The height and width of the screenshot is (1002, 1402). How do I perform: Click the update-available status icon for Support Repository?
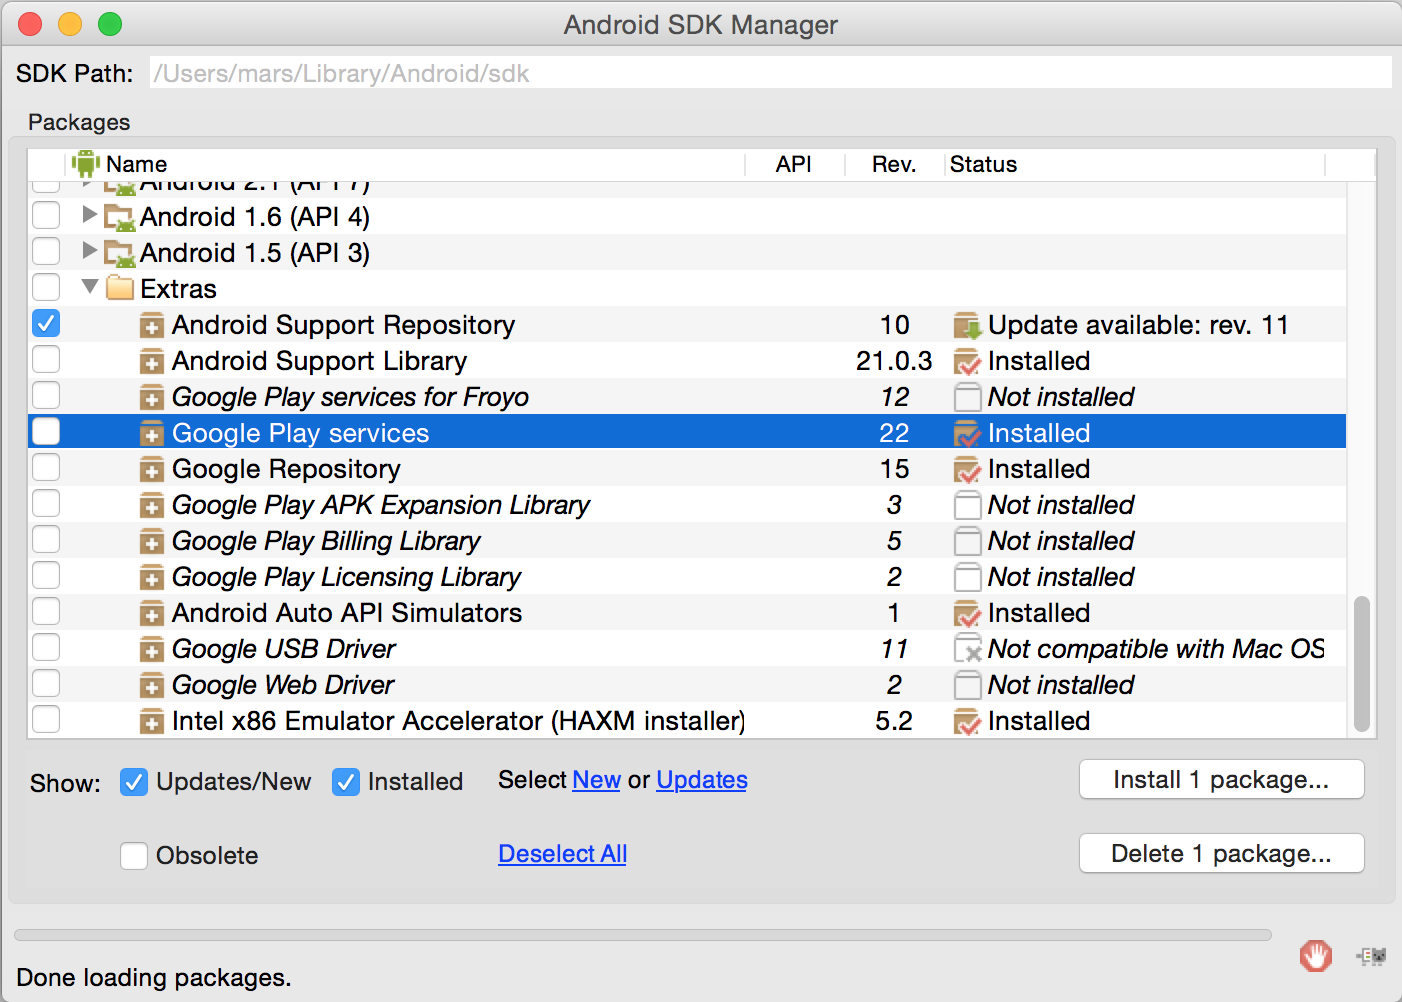(967, 326)
